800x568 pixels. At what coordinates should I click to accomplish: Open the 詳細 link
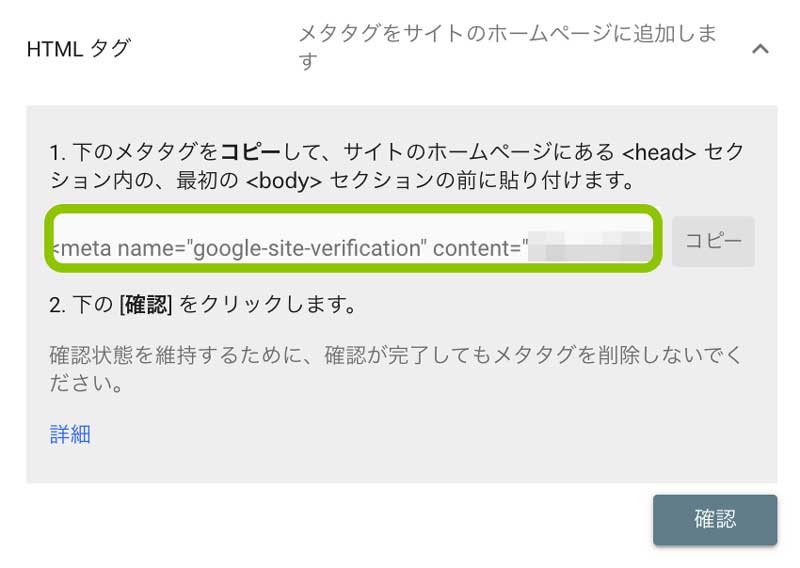70,434
